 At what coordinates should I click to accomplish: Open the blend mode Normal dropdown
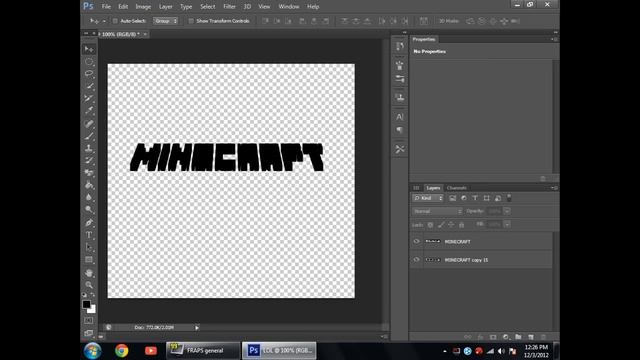click(x=437, y=211)
